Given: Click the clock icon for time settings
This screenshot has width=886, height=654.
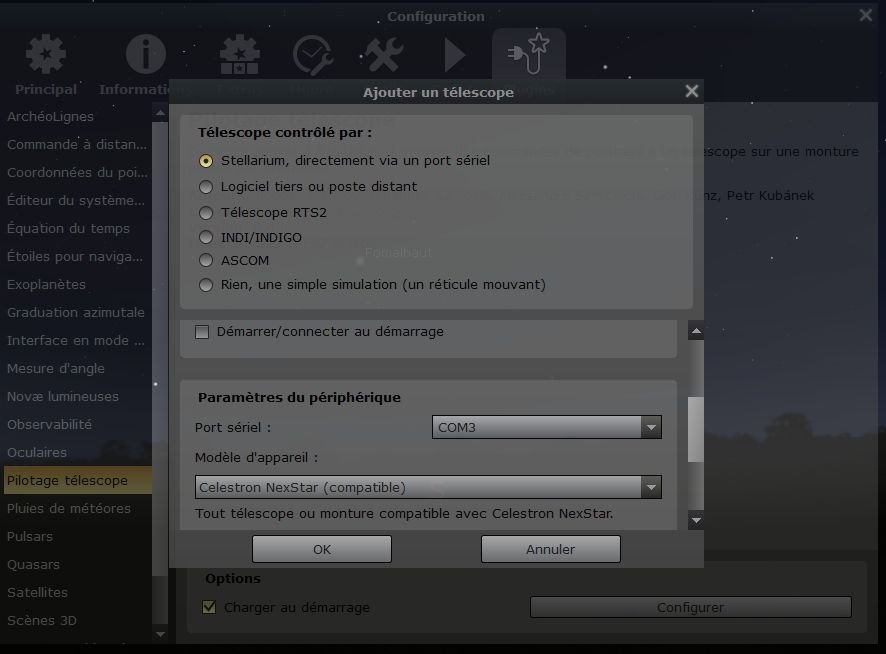Looking at the screenshot, I should pyautogui.click(x=312, y=55).
